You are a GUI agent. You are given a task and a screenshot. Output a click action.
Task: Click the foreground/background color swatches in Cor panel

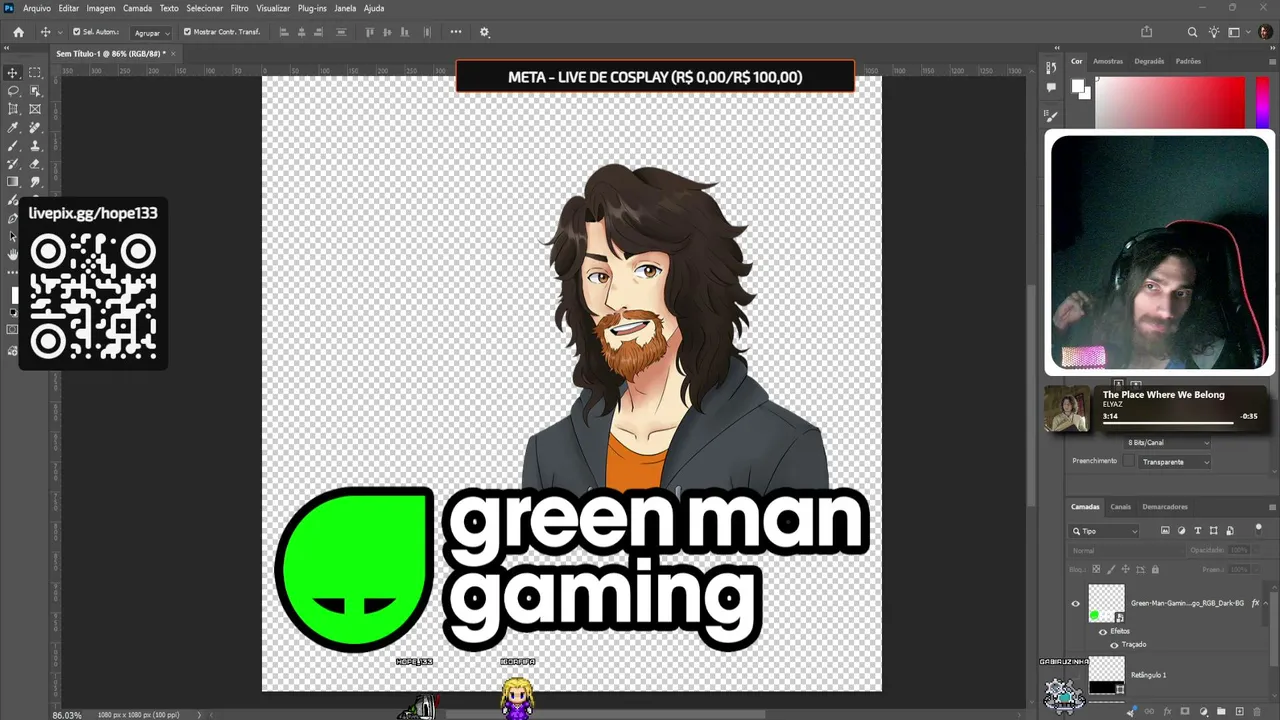(1081, 89)
